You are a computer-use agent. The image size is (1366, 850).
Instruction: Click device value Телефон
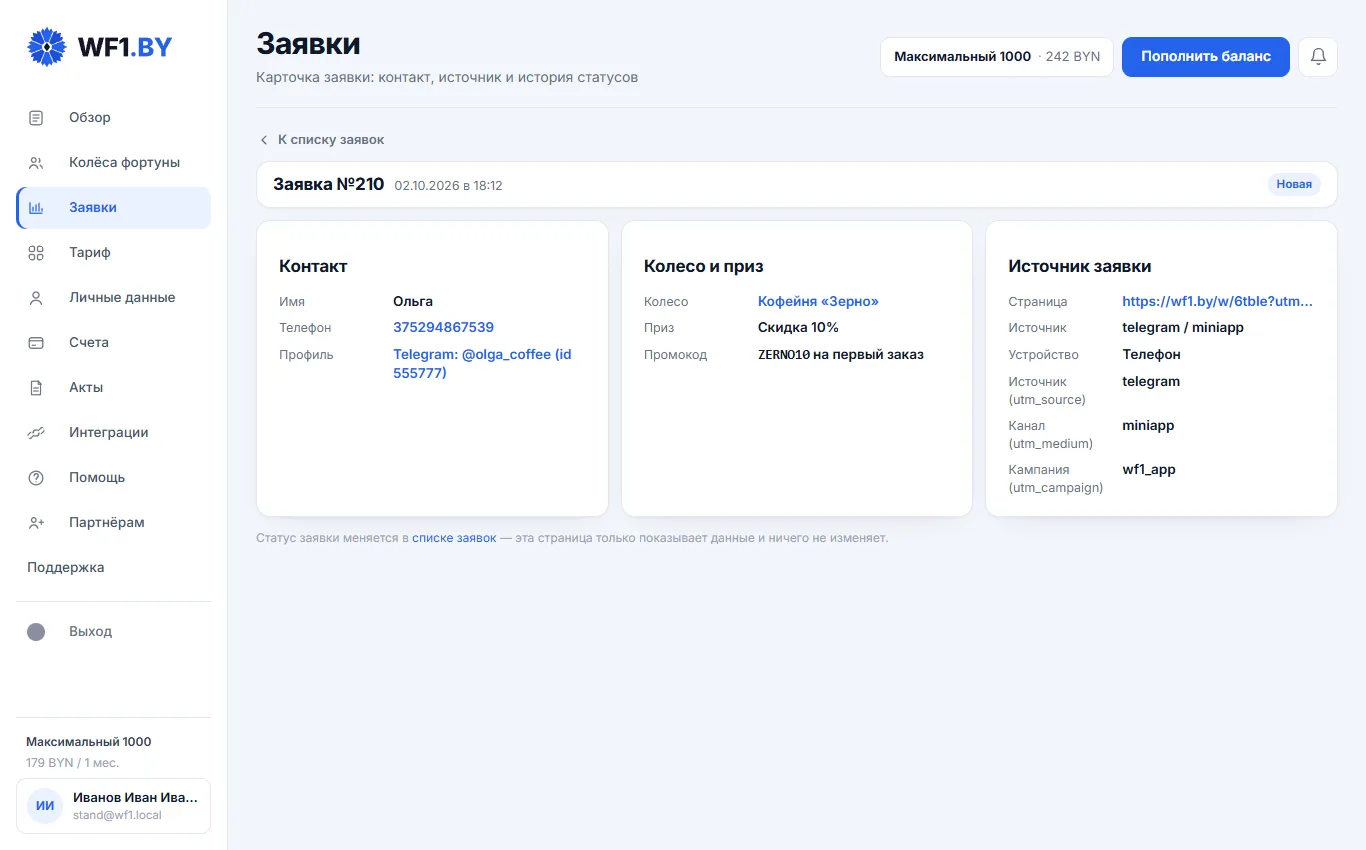coord(1151,355)
